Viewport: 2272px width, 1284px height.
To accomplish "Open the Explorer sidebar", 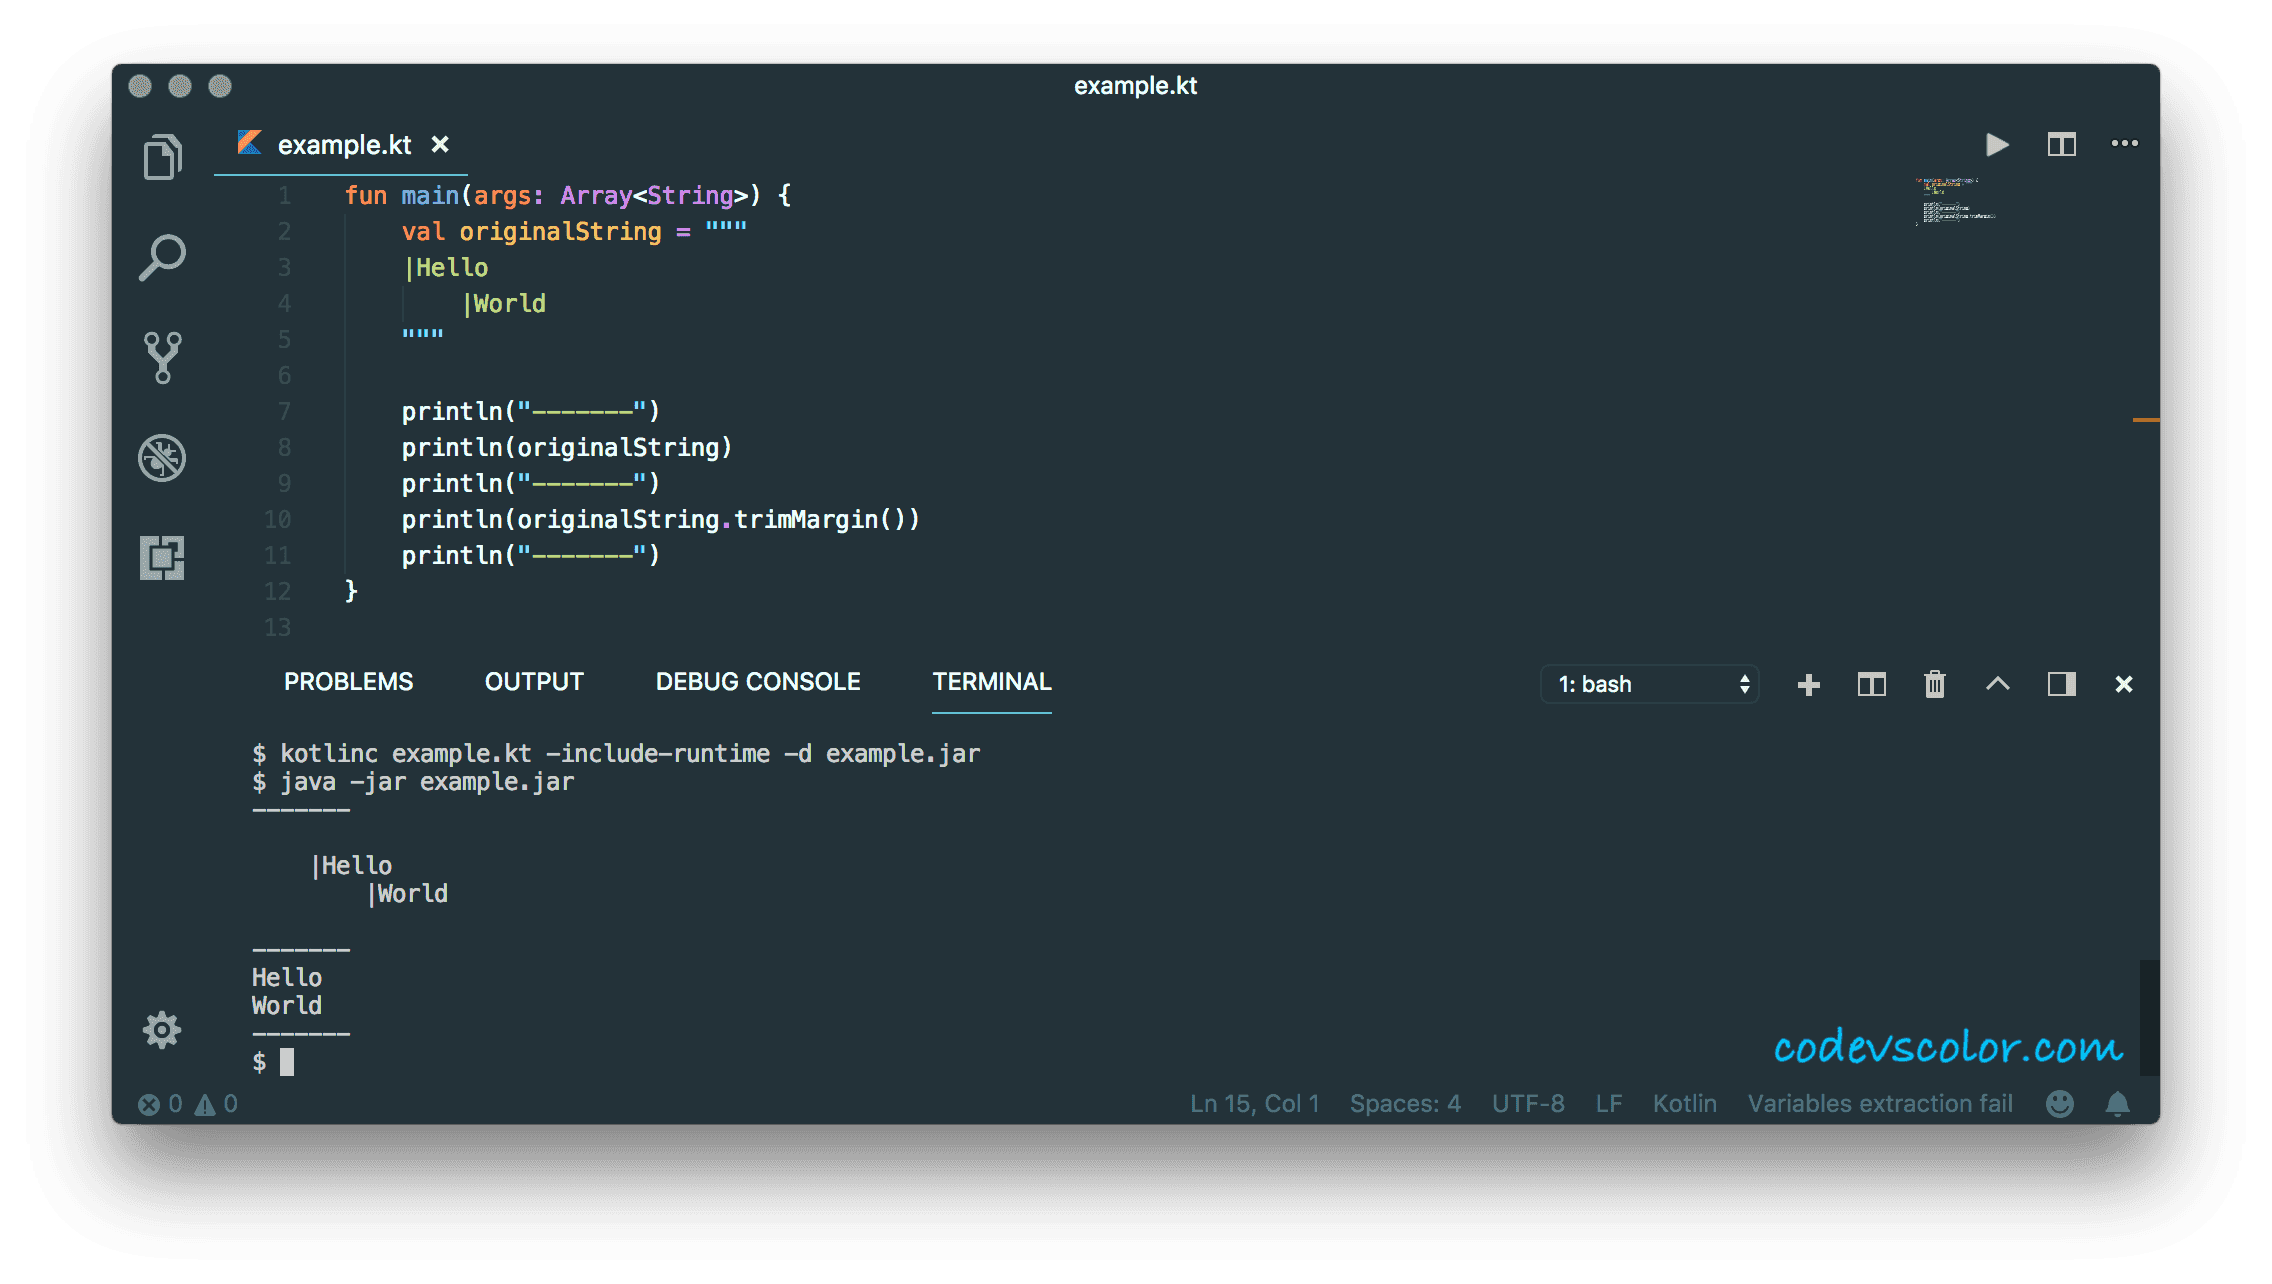I will click(x=162, y=156).
